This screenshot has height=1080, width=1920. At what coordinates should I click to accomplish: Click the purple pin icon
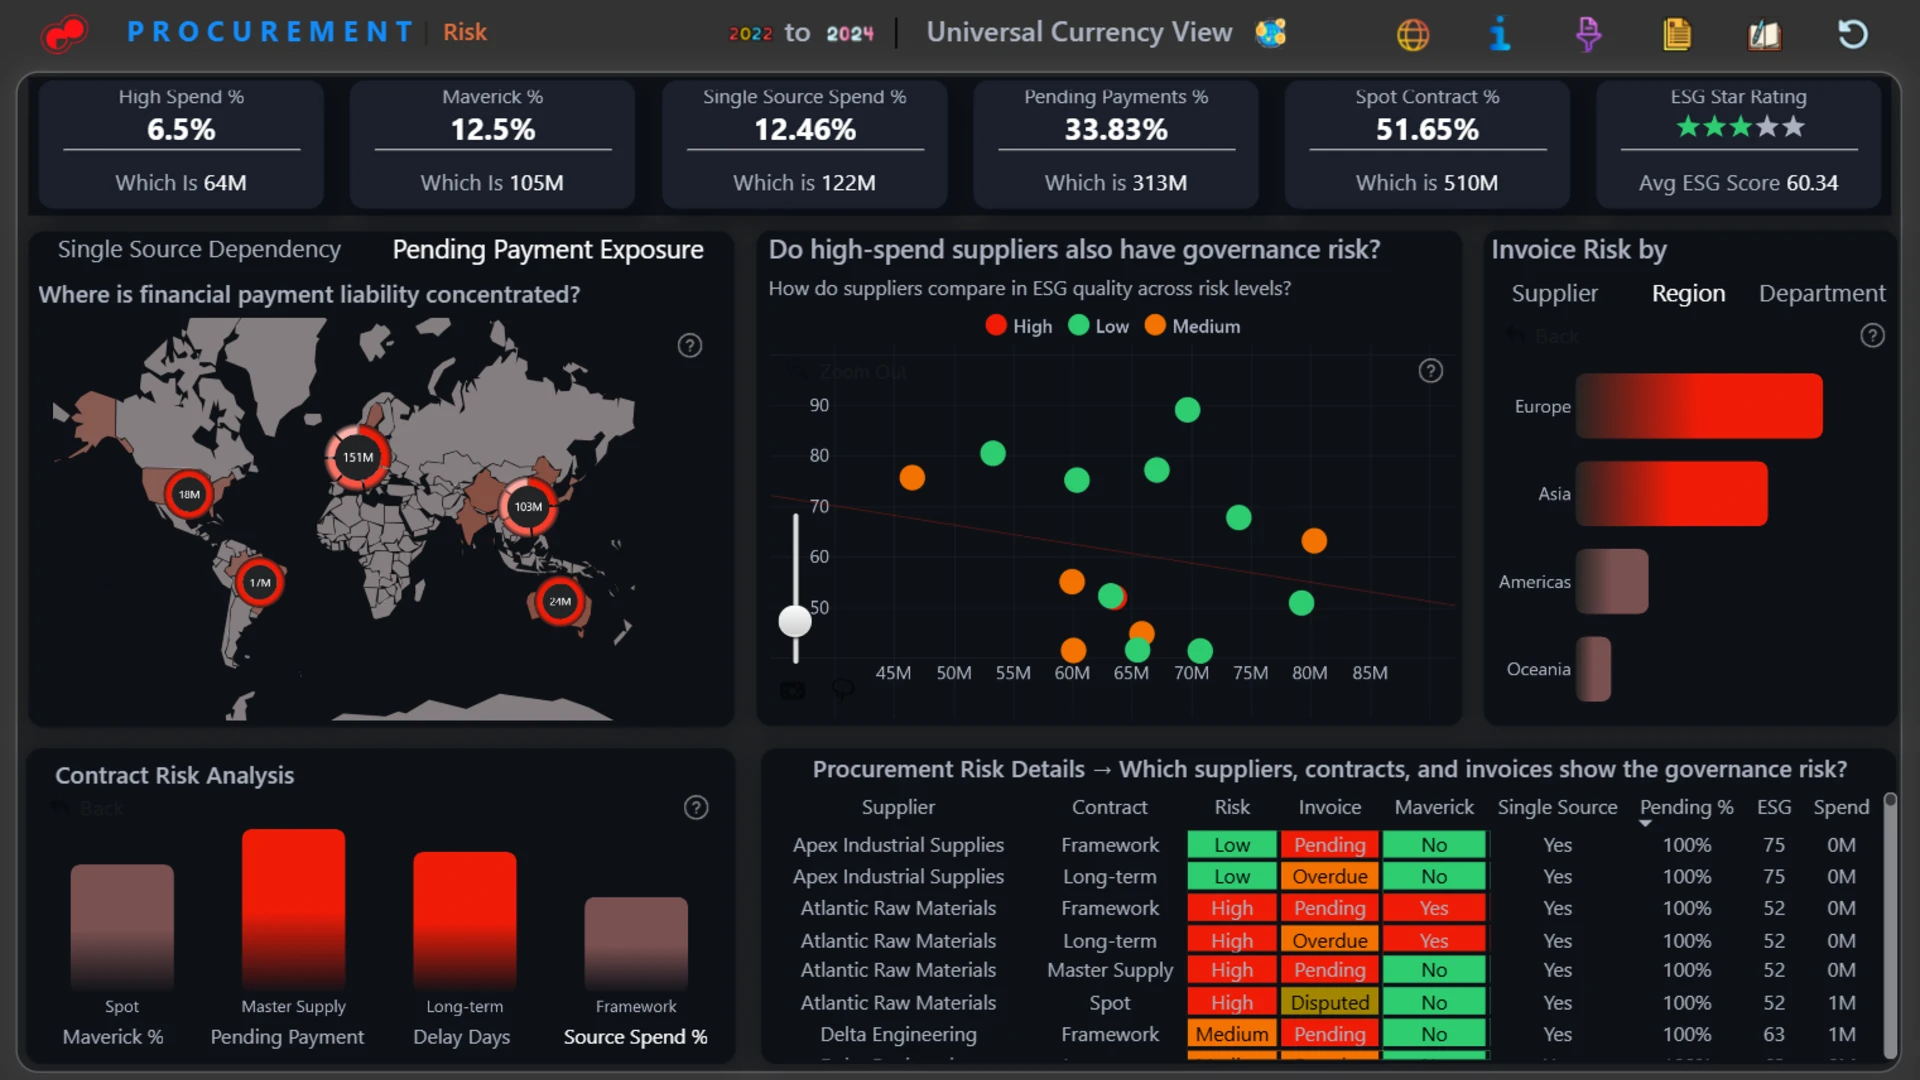pyautogui.click(x=1588, y=34)
